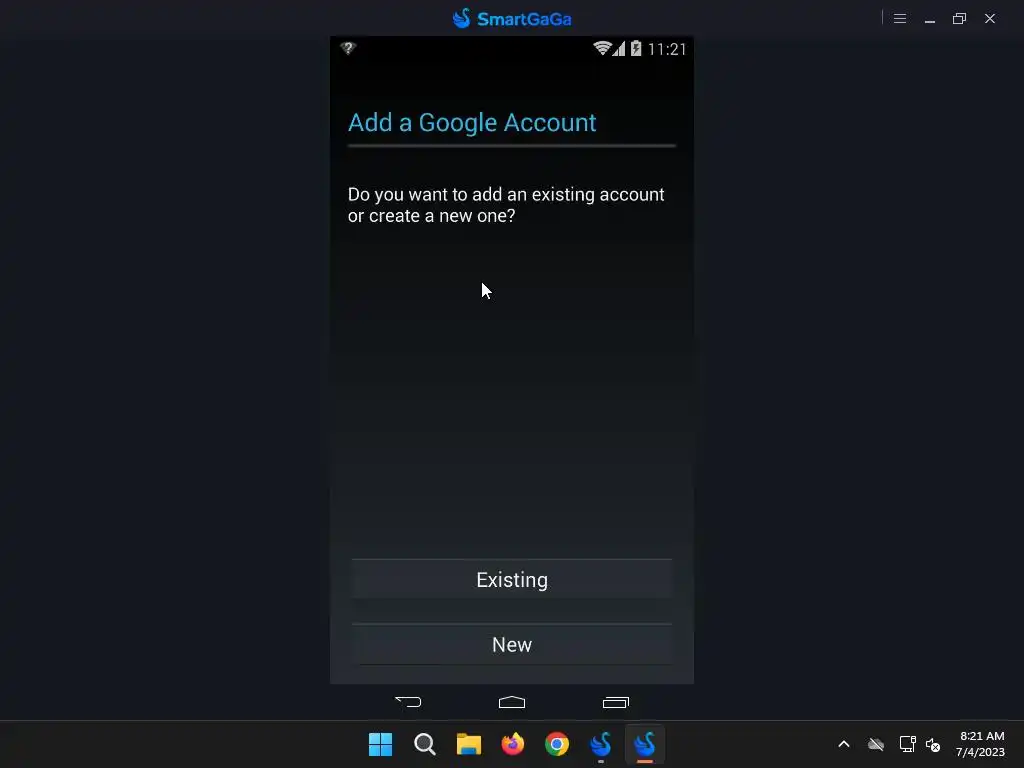Viewport: 1024px width, 768px height.
Task: Close the SmartGaGa window
Action: 989,18
